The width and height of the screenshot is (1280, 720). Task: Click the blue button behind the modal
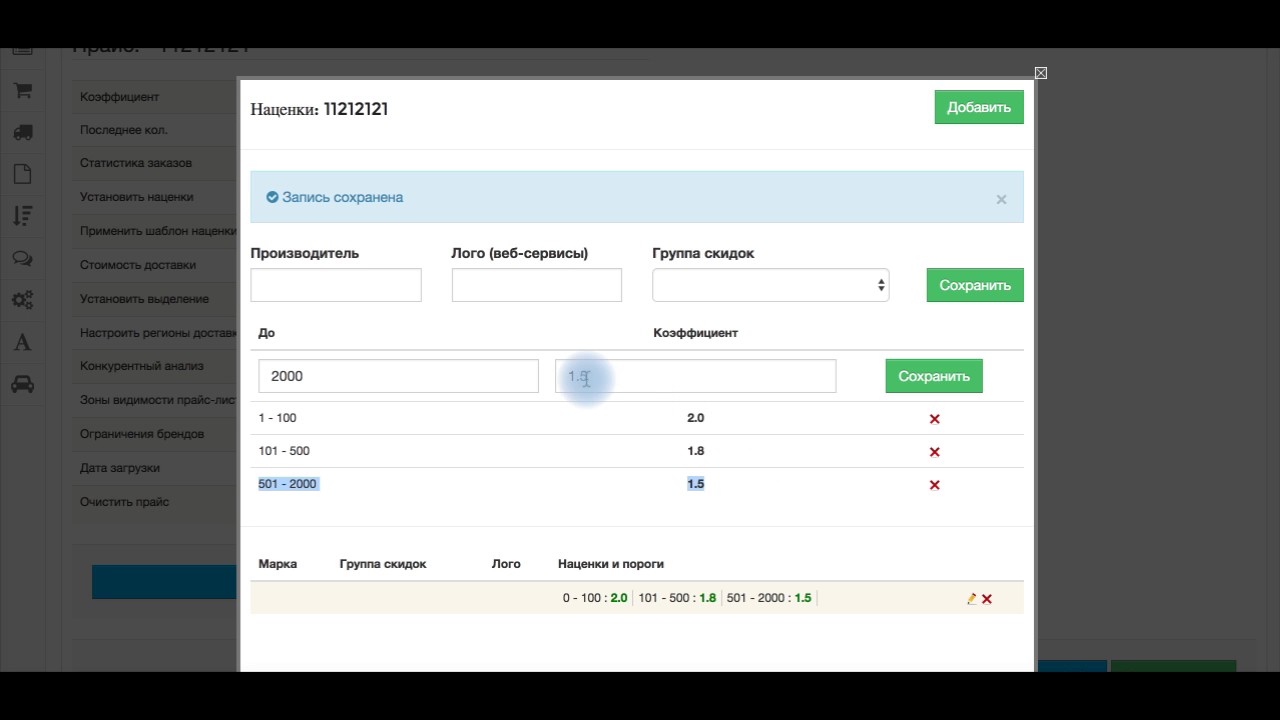click(x=165, y=582)
